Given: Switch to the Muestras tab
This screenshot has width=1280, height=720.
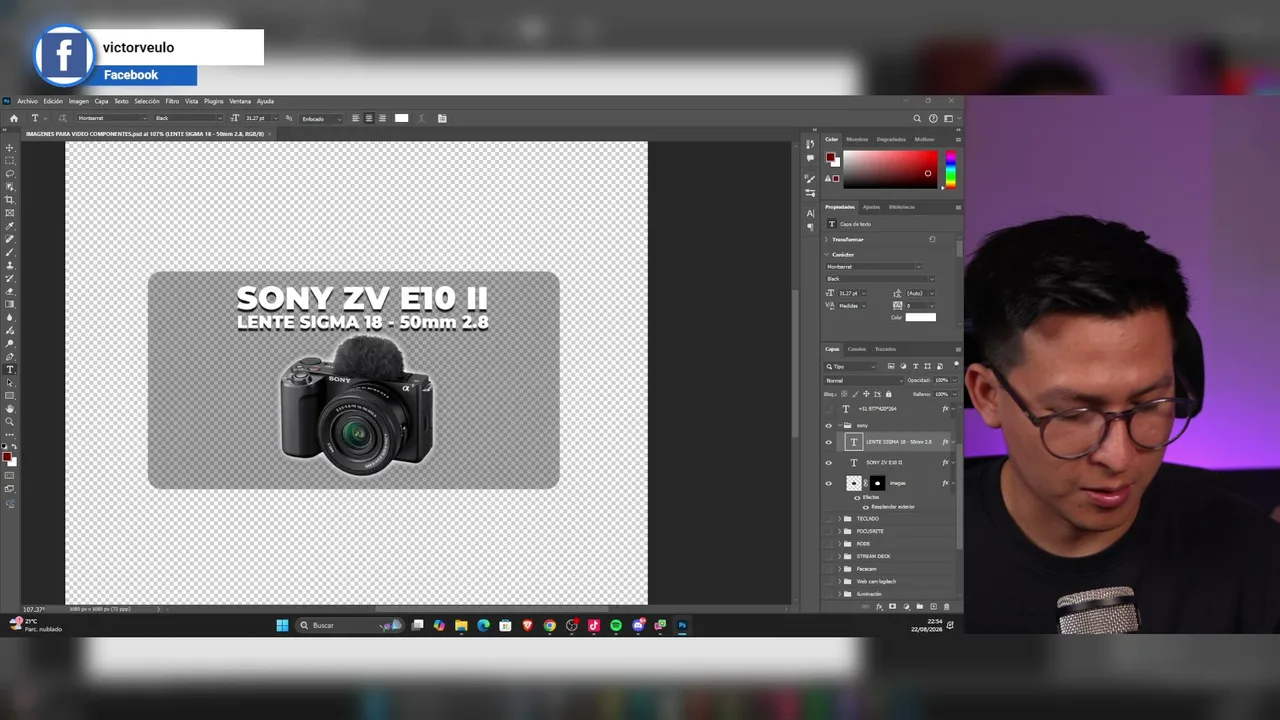Looking at the screenshot, I should coord(857,139).
